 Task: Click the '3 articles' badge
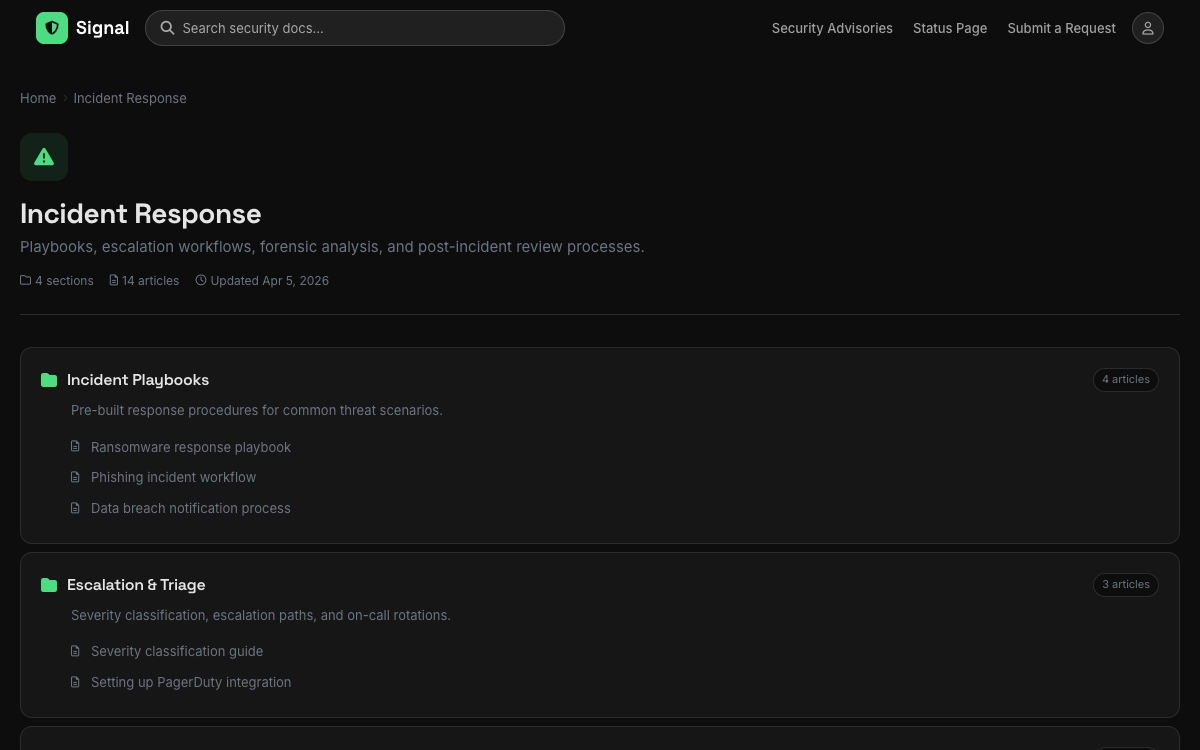(x=1126, y=585)
